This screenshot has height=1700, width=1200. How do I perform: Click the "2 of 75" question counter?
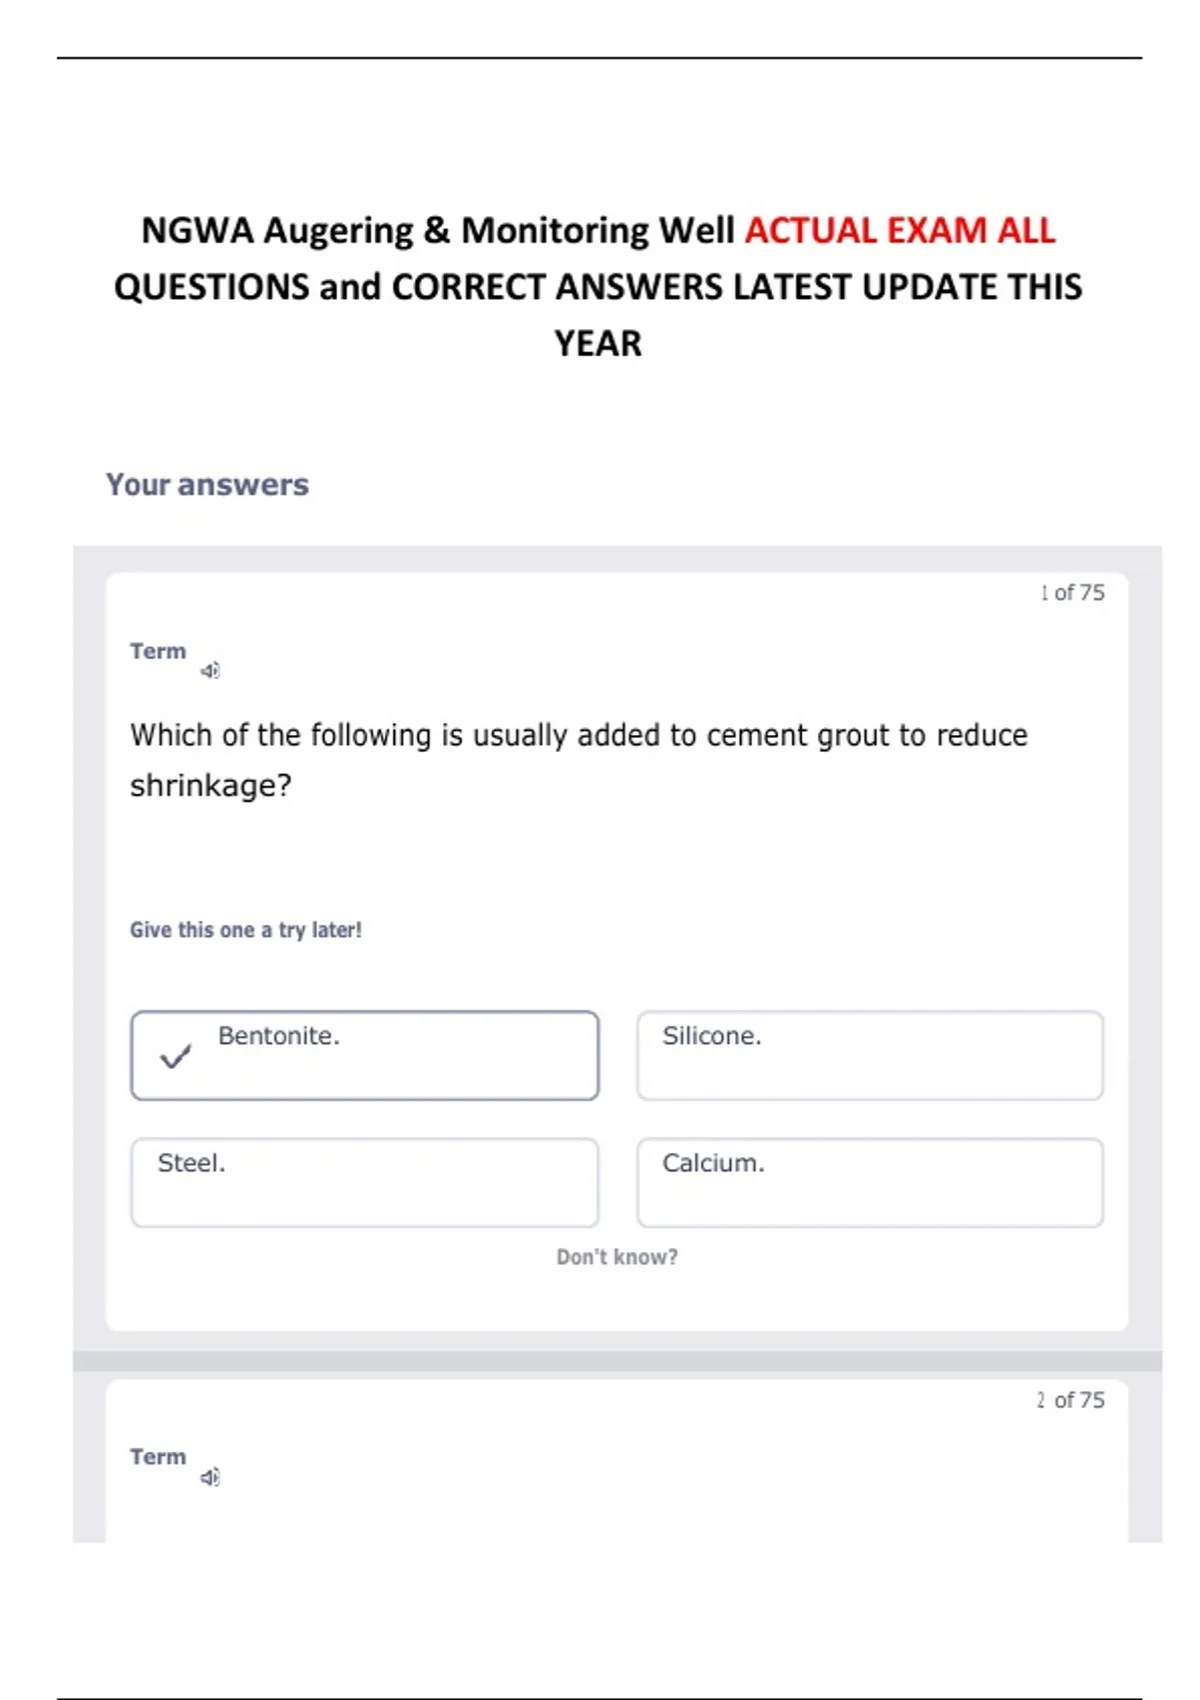click(x=1071, y=1400)
